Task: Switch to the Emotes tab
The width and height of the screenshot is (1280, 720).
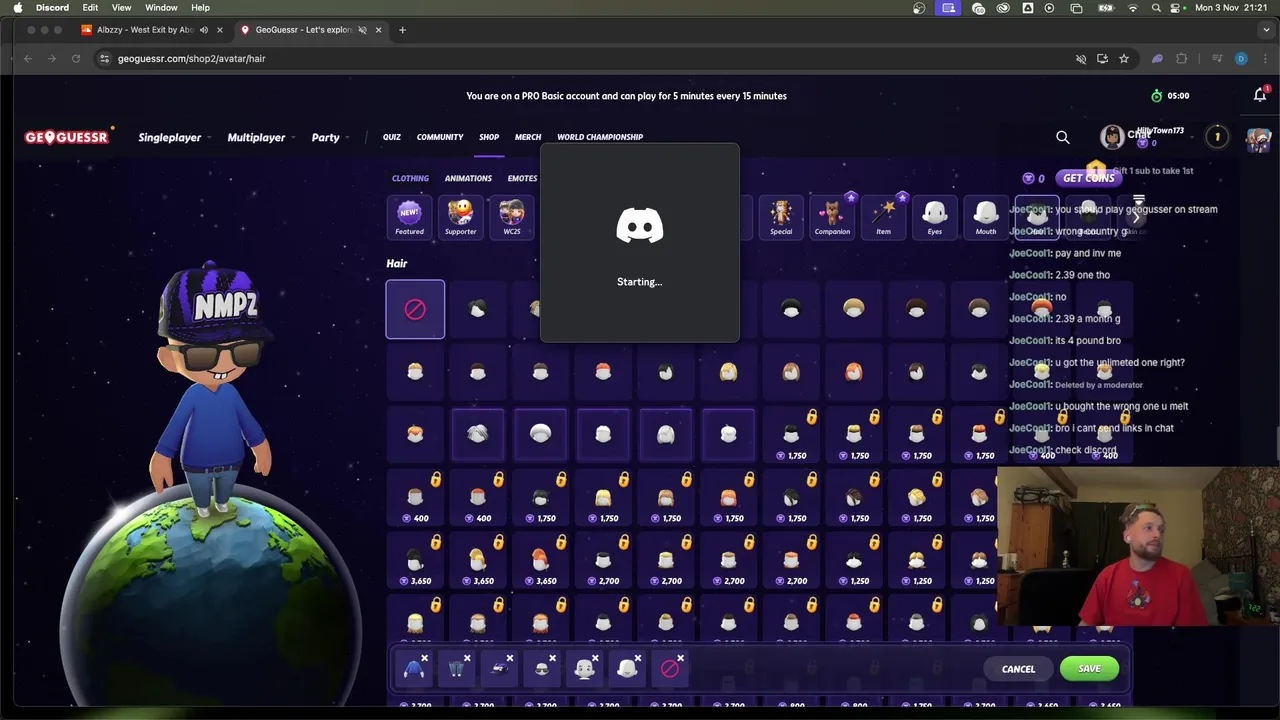Action: point(522,178)
